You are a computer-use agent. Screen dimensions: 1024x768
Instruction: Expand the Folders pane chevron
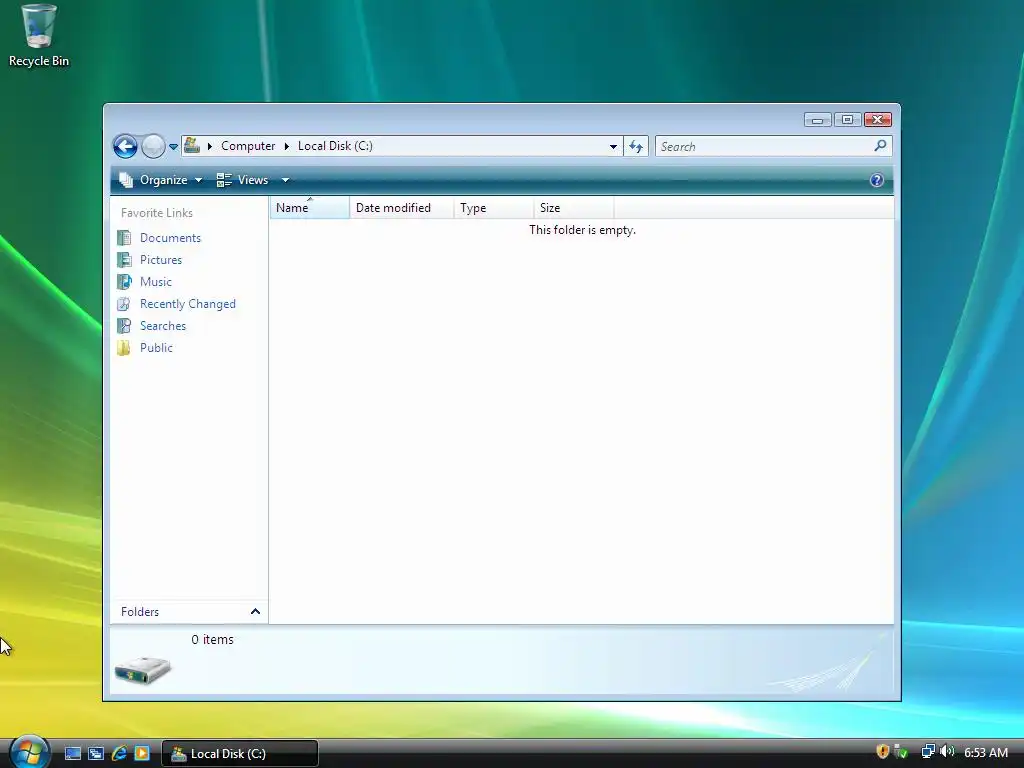pyautogui.click(x=255, y=612)
